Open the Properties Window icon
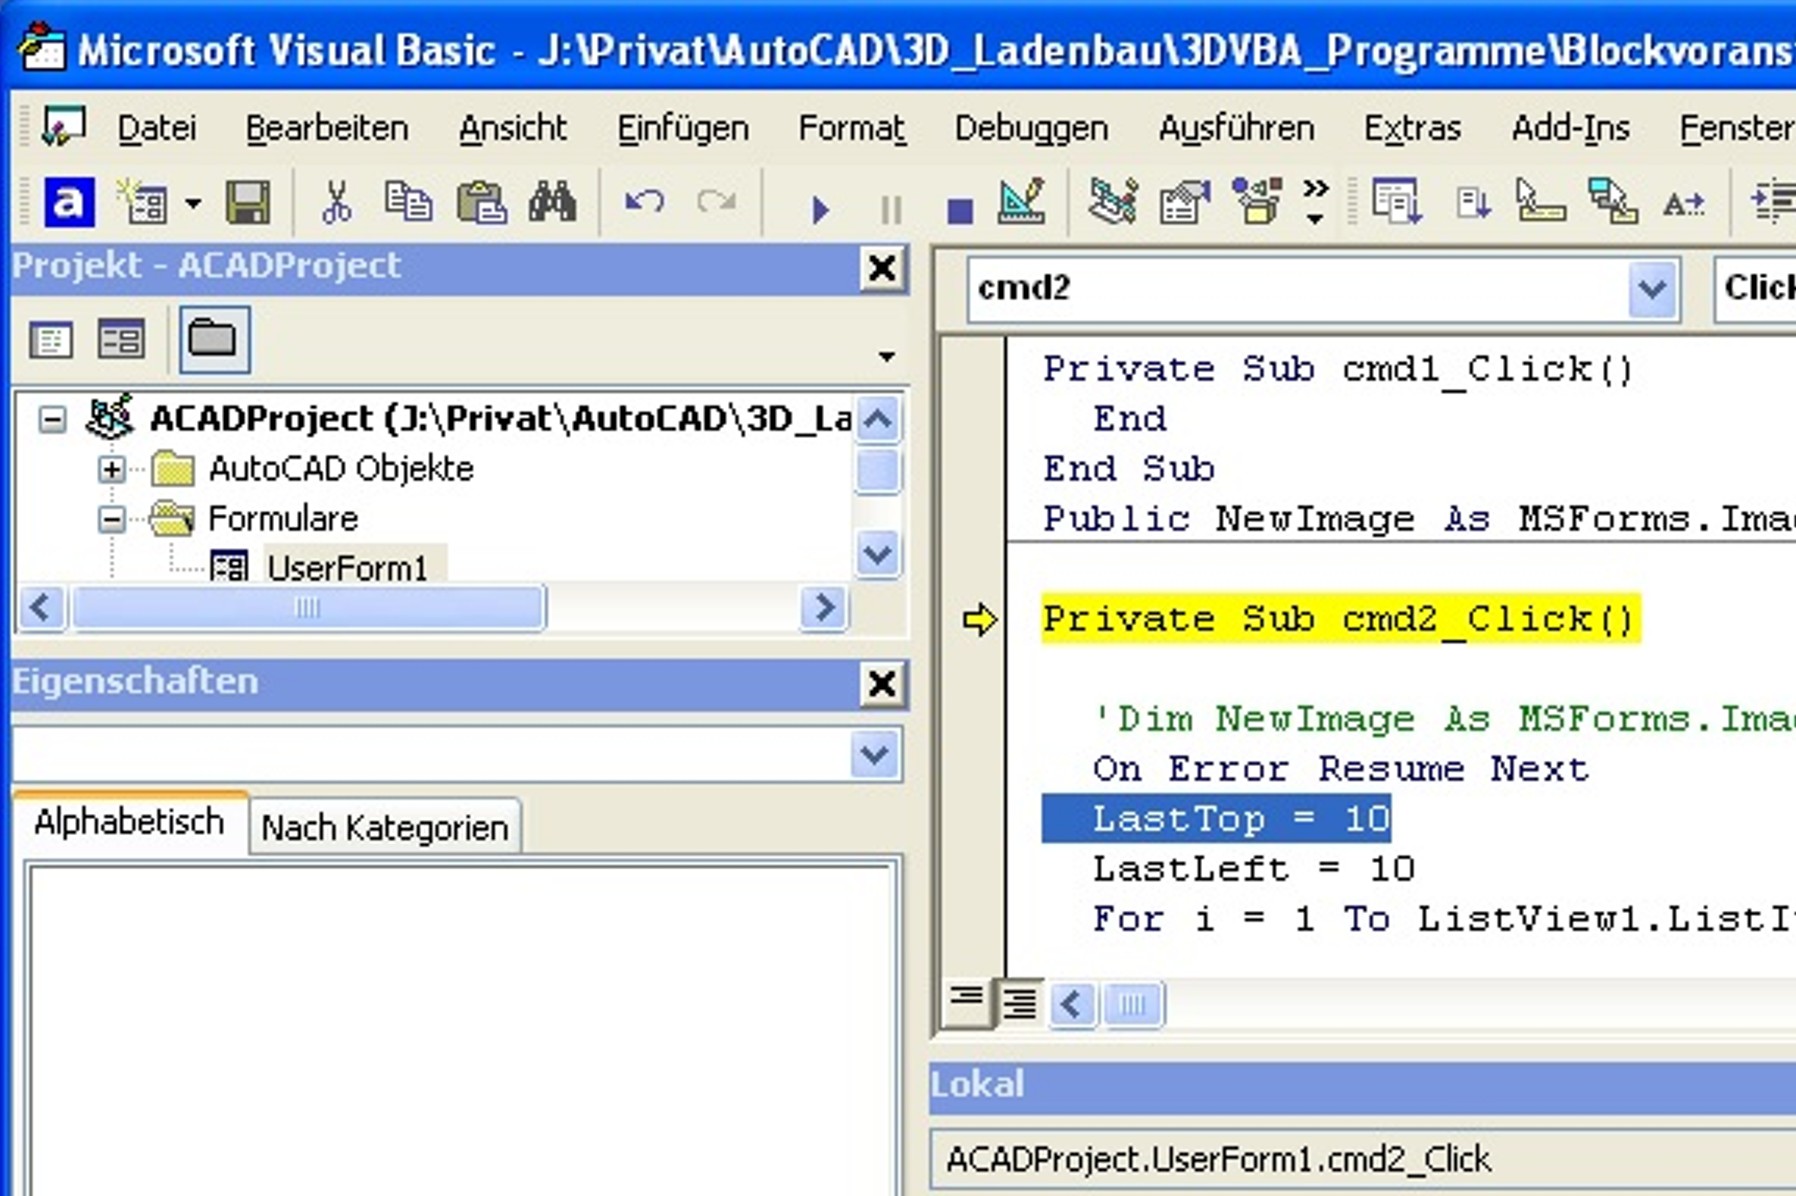The width and height of the screenshot is (1796, 1196). 1185,204
